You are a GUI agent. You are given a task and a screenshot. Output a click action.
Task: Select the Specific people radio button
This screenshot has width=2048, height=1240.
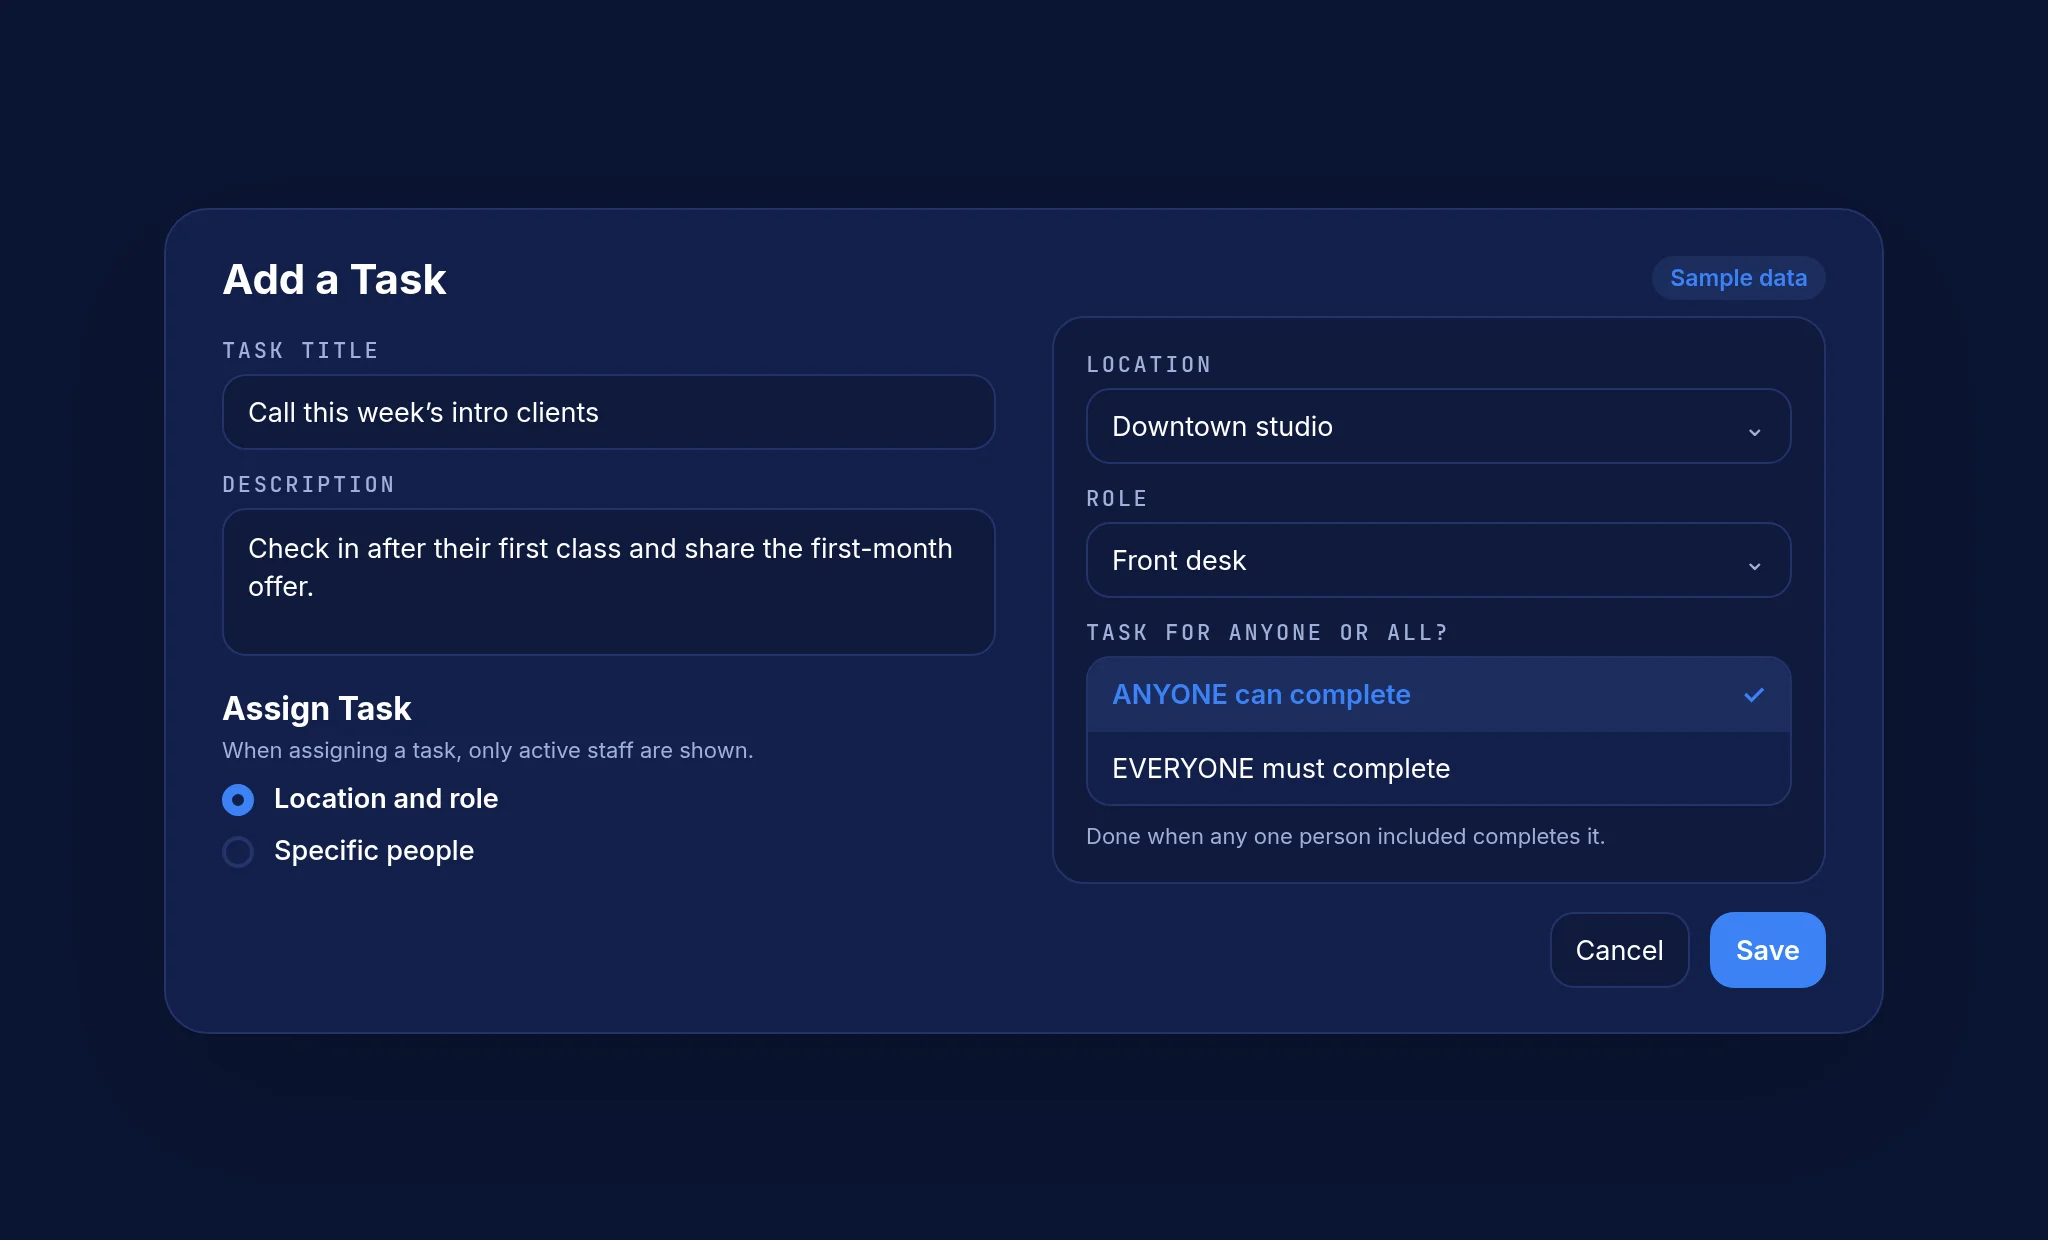(238, 851)
